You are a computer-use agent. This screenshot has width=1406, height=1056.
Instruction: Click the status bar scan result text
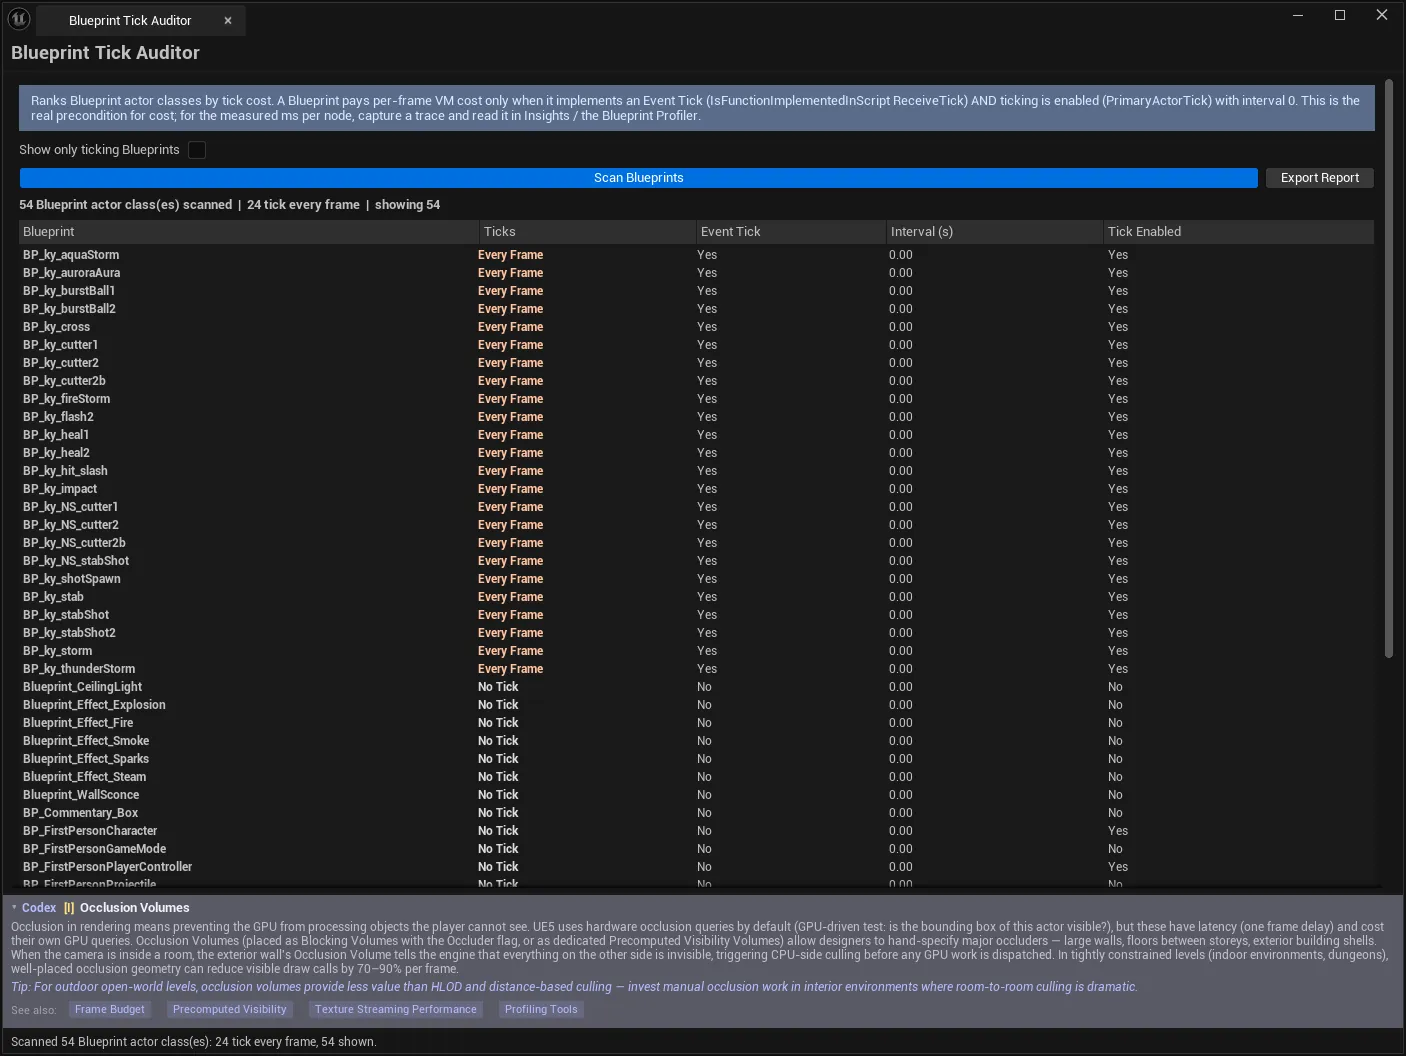(x=193, y=1042)
